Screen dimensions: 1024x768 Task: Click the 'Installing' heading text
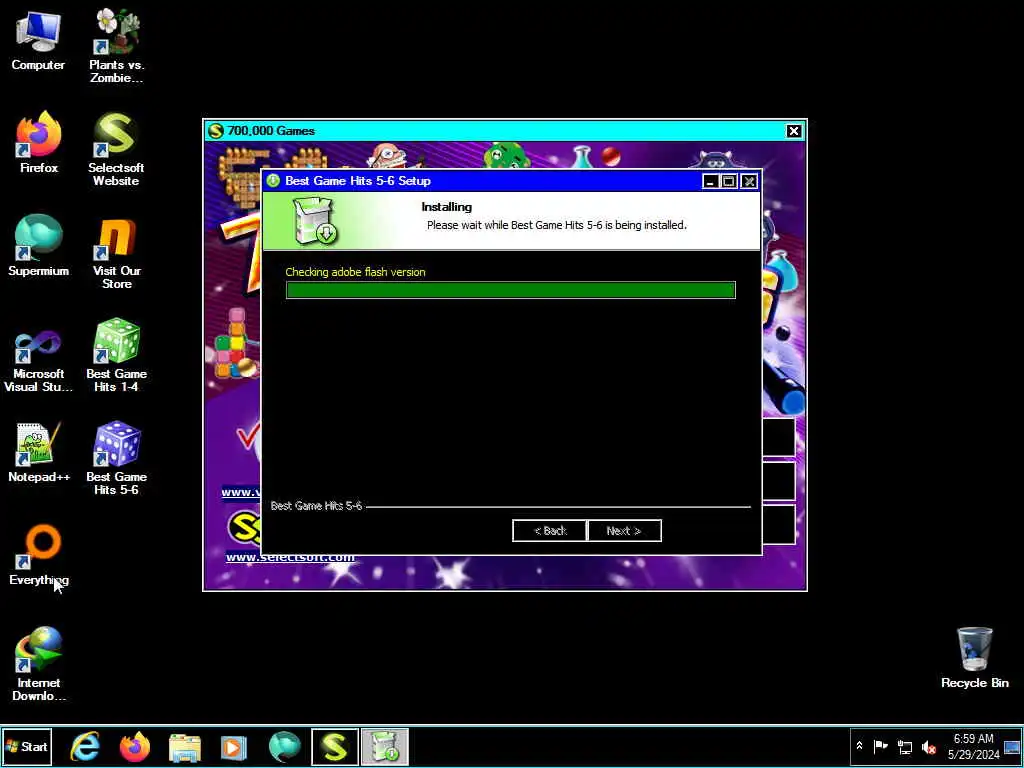coord(447,207)
